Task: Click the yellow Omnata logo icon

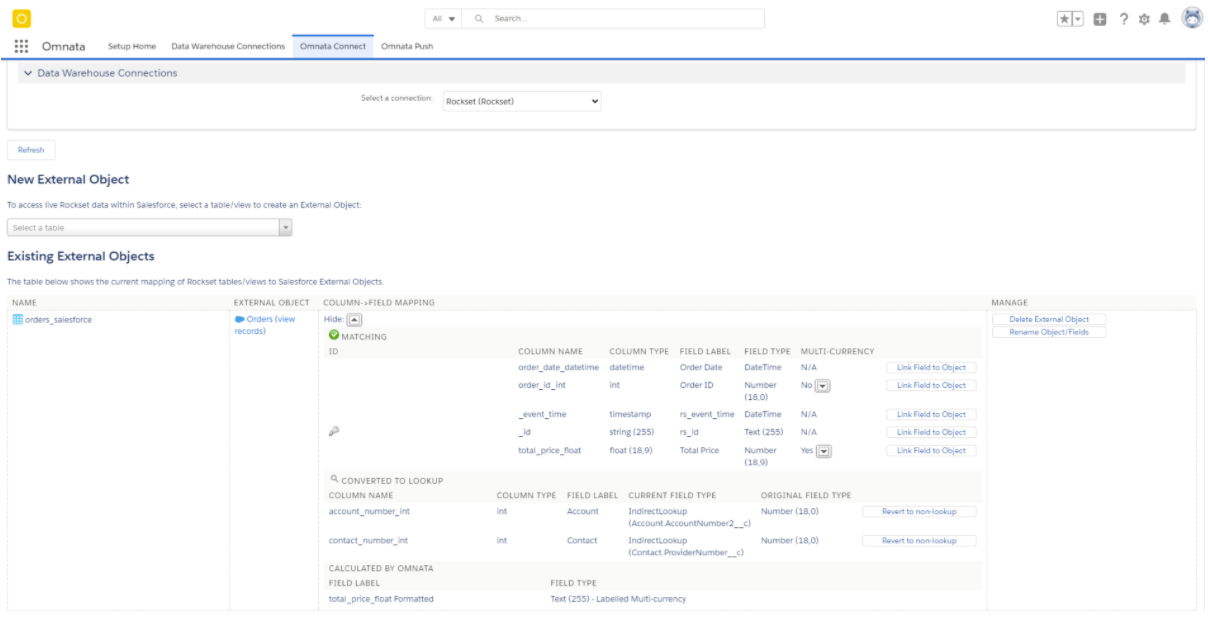Action: [22, 18]
